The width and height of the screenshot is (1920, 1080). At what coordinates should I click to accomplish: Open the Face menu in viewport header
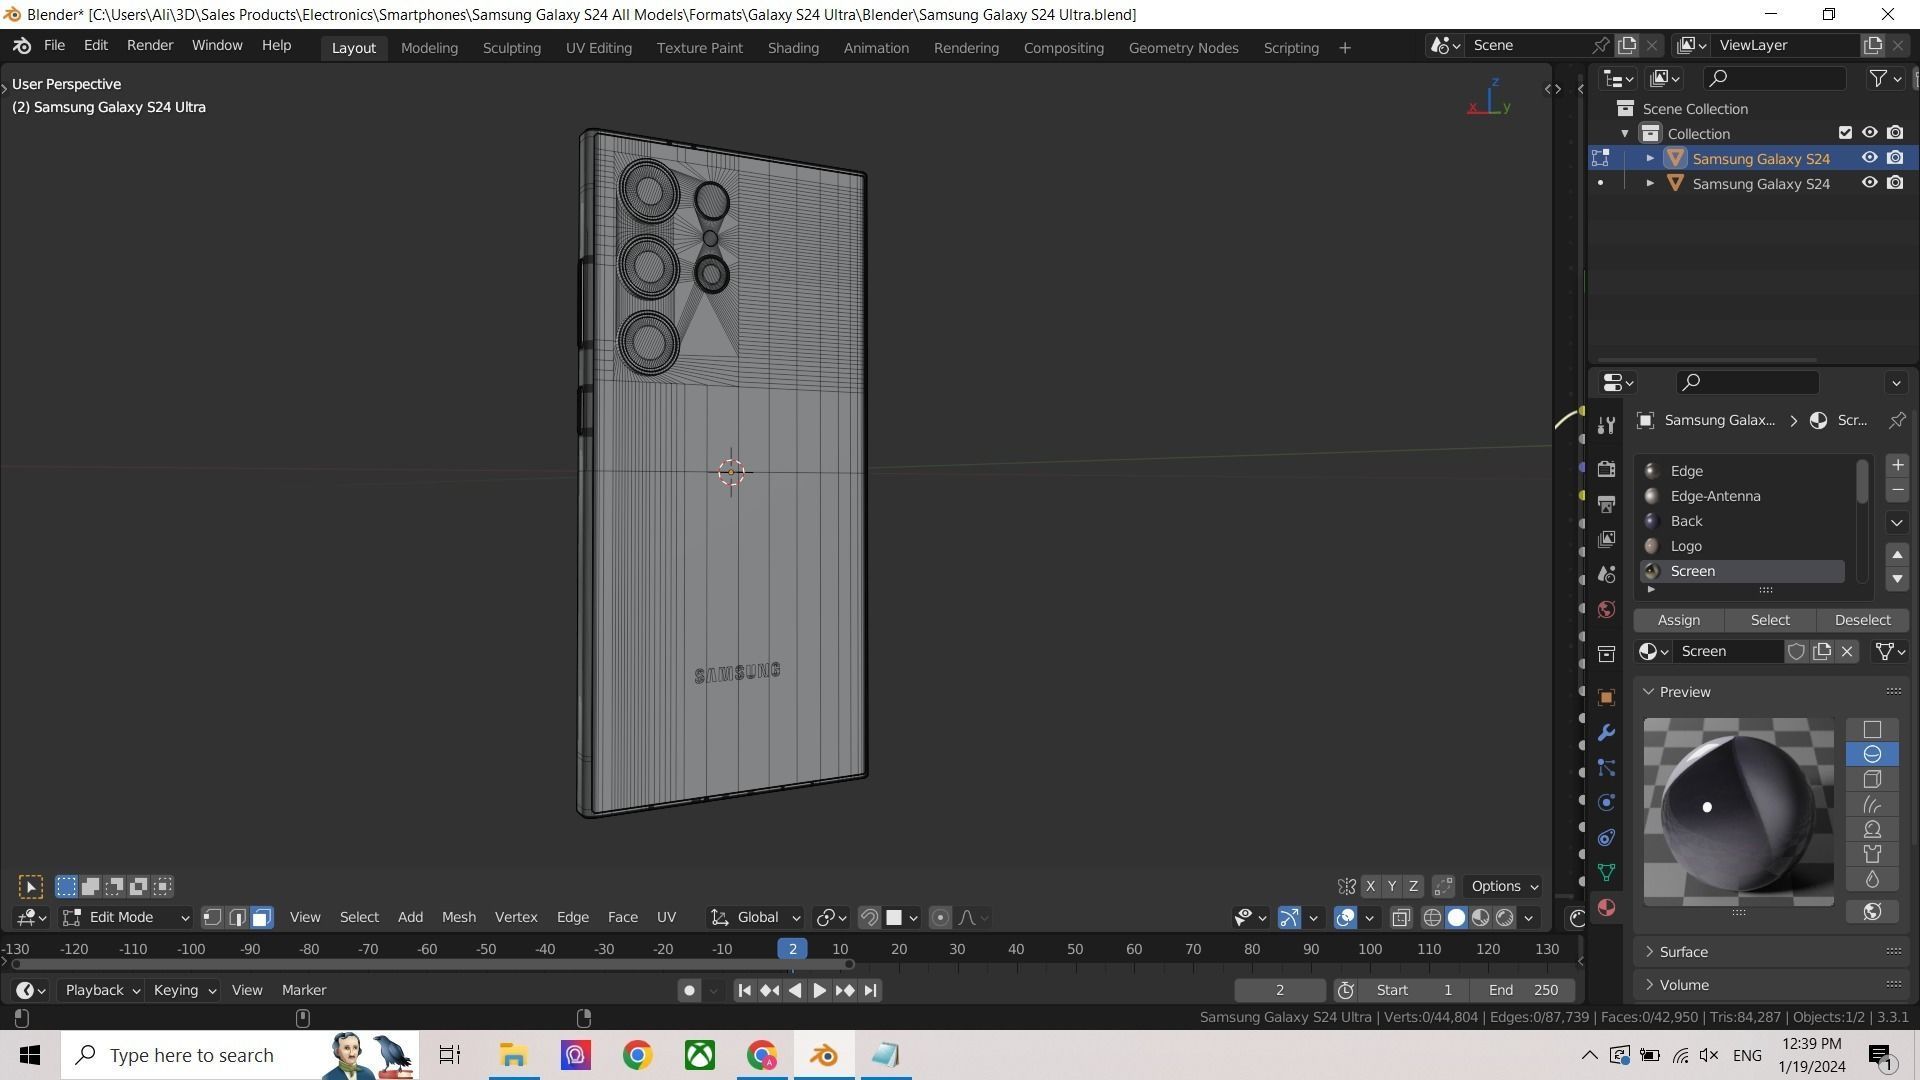click(x=622, y=917)
